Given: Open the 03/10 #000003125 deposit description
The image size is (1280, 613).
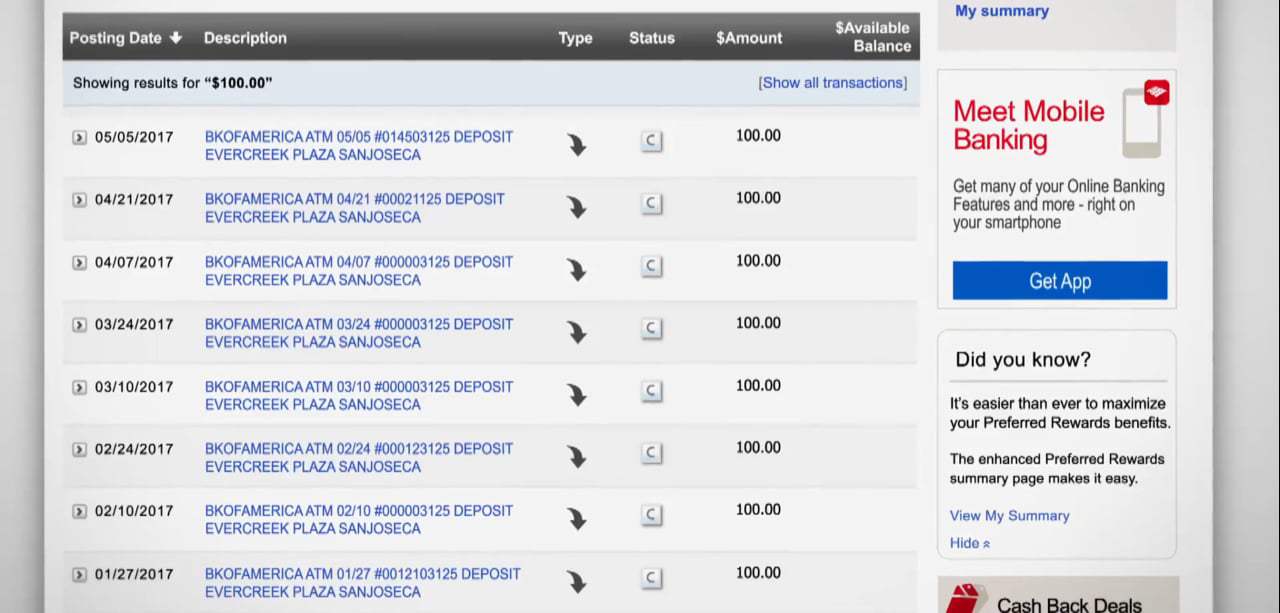Looking at the screenshot, I should click(359, 395).
